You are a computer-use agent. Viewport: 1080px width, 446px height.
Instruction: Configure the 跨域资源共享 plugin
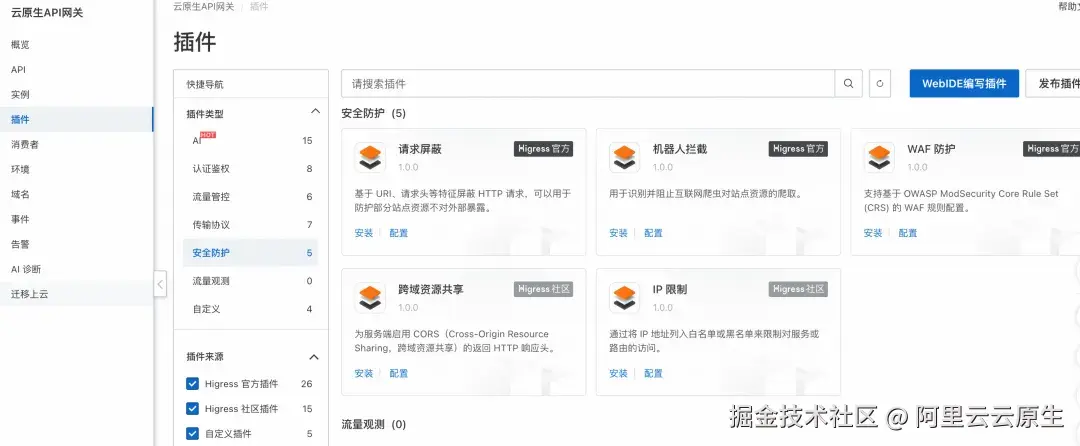tap(399, 373)
